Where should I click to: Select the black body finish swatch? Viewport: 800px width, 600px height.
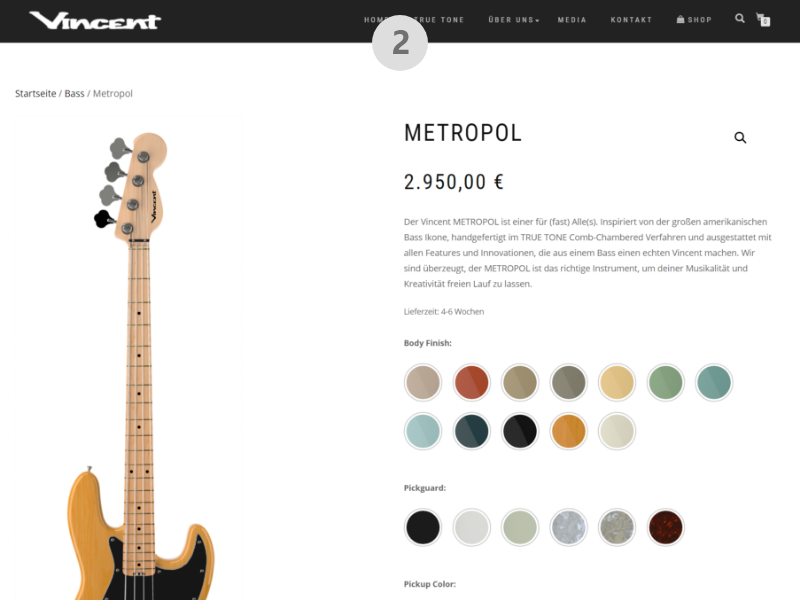(x=520, y=431)
